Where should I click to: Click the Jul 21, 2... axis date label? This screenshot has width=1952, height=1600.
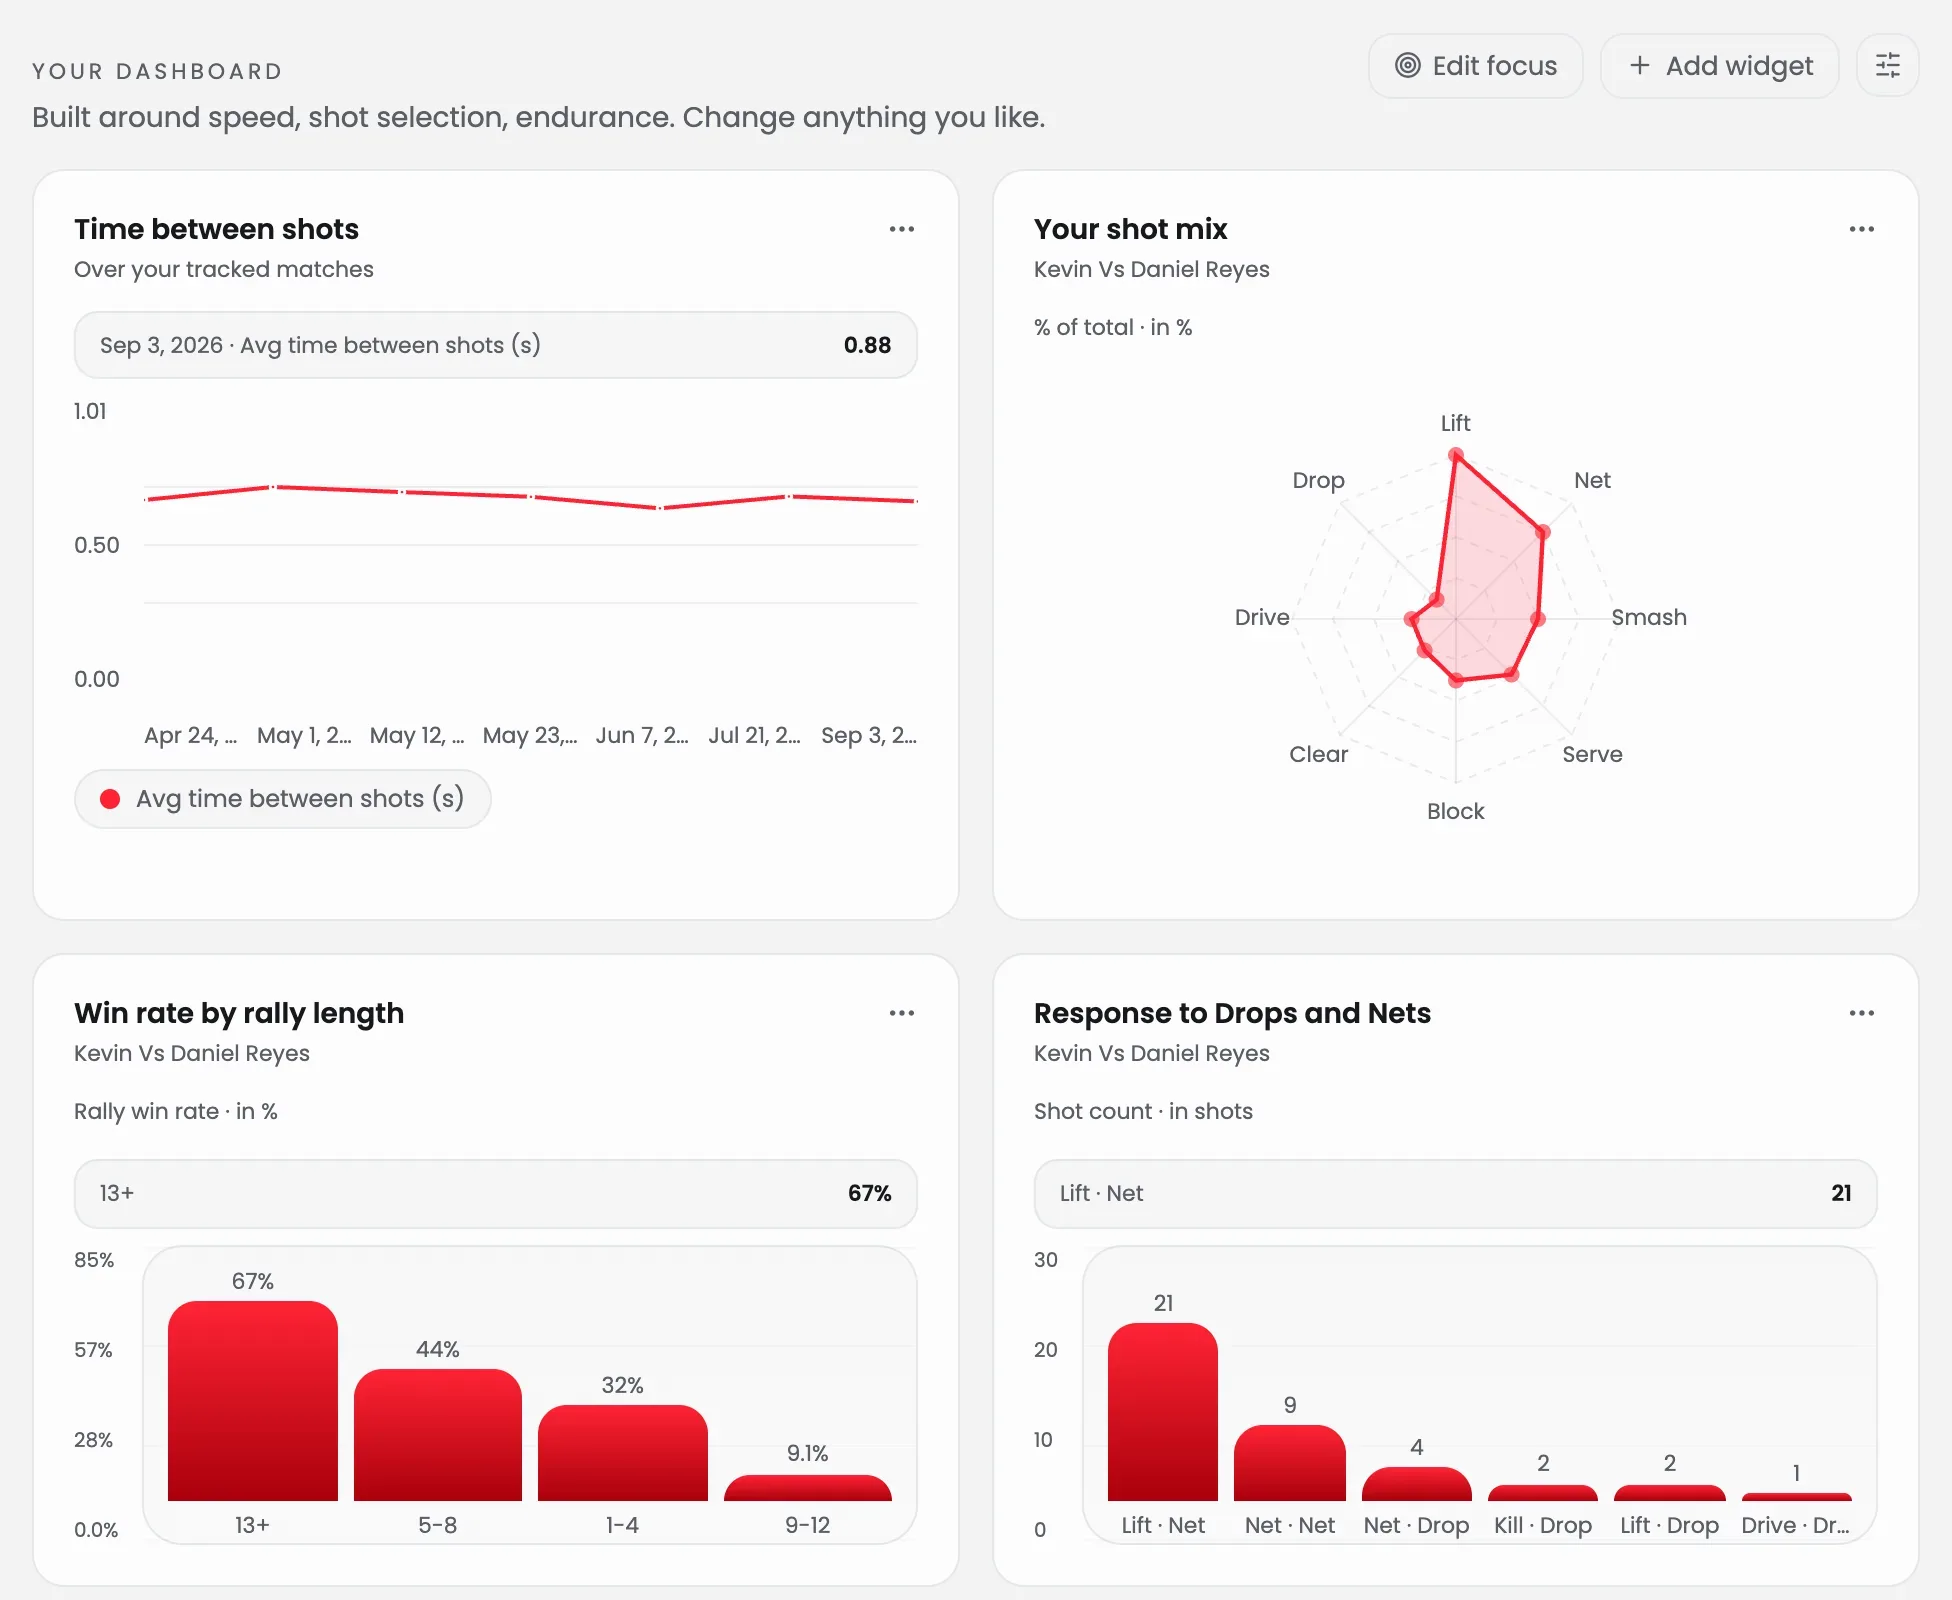point(755,735)
